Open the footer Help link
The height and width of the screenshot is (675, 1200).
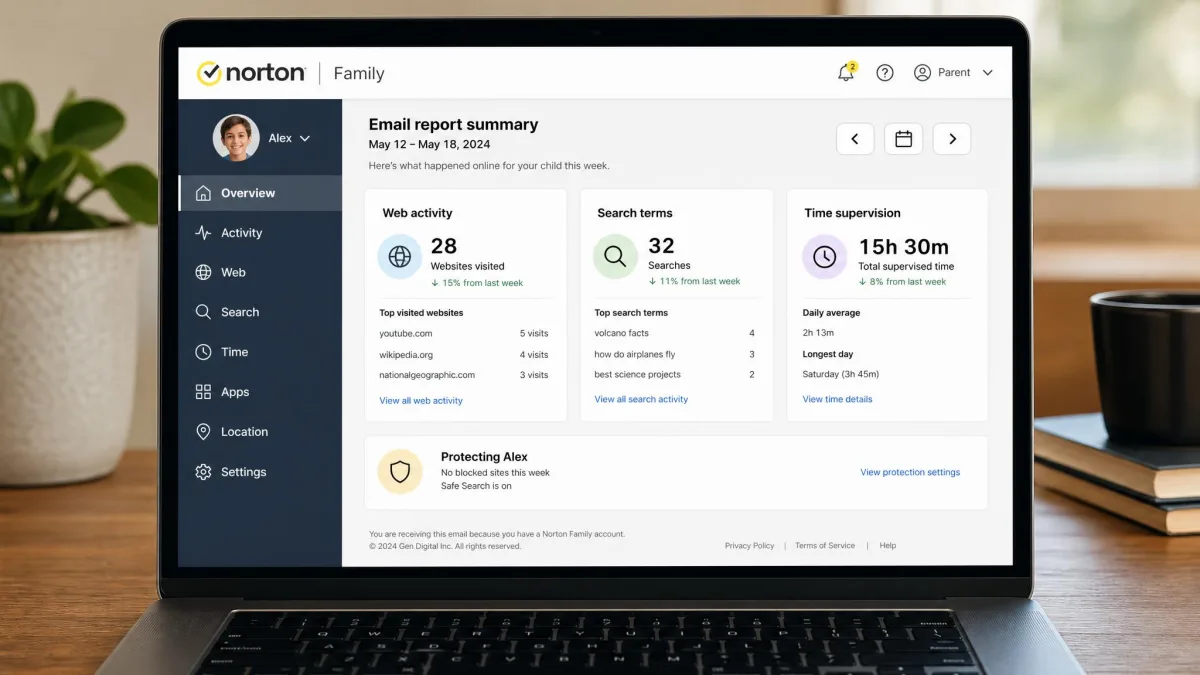point(888,546)
